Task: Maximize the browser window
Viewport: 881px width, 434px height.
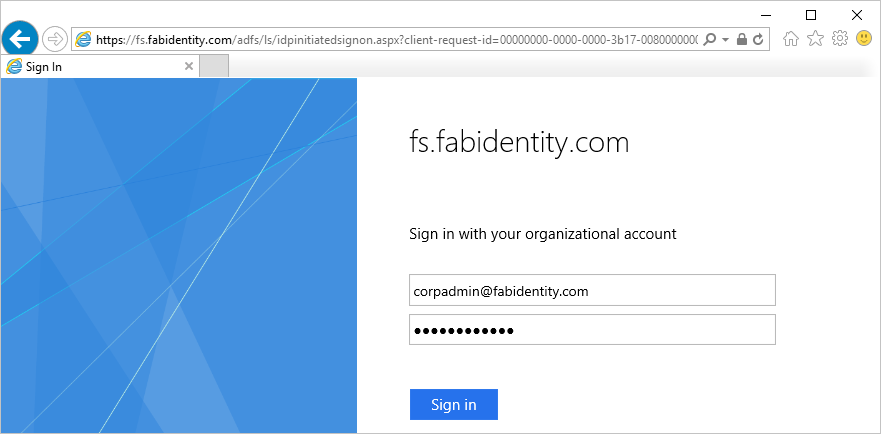Action: [x=811, y=14]
